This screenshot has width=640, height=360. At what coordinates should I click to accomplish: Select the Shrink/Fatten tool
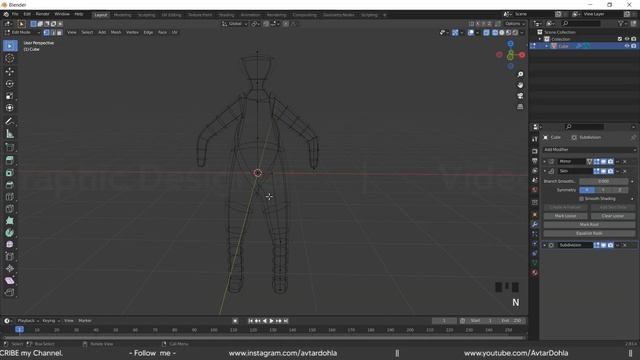(10, 268)
